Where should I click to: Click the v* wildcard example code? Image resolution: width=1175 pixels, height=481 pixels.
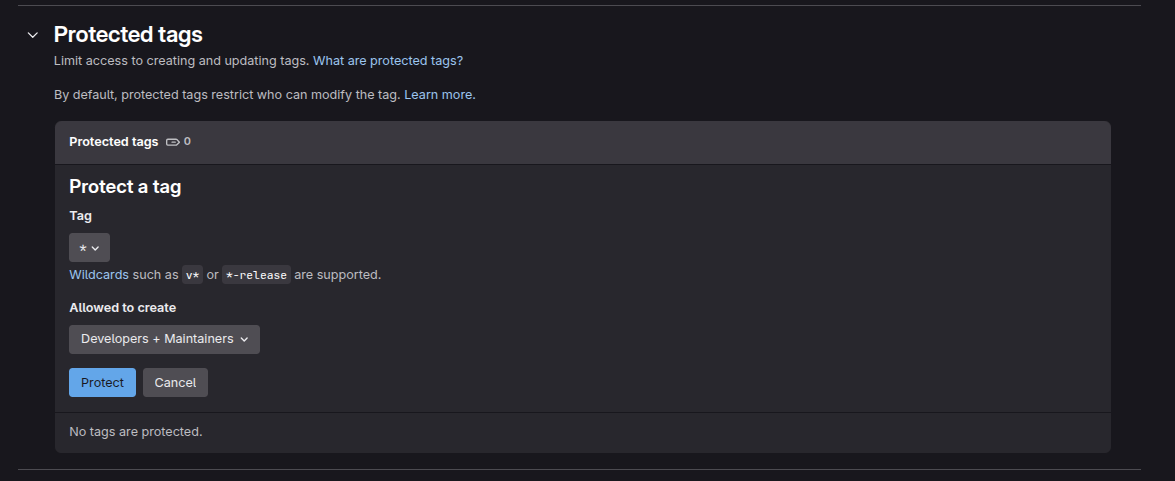click(193, 275)
